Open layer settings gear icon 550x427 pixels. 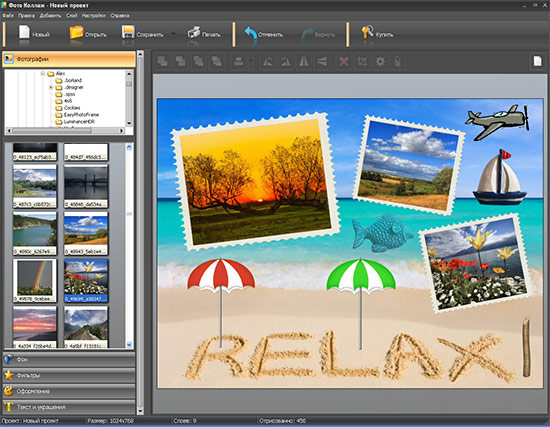coord(380,61)
